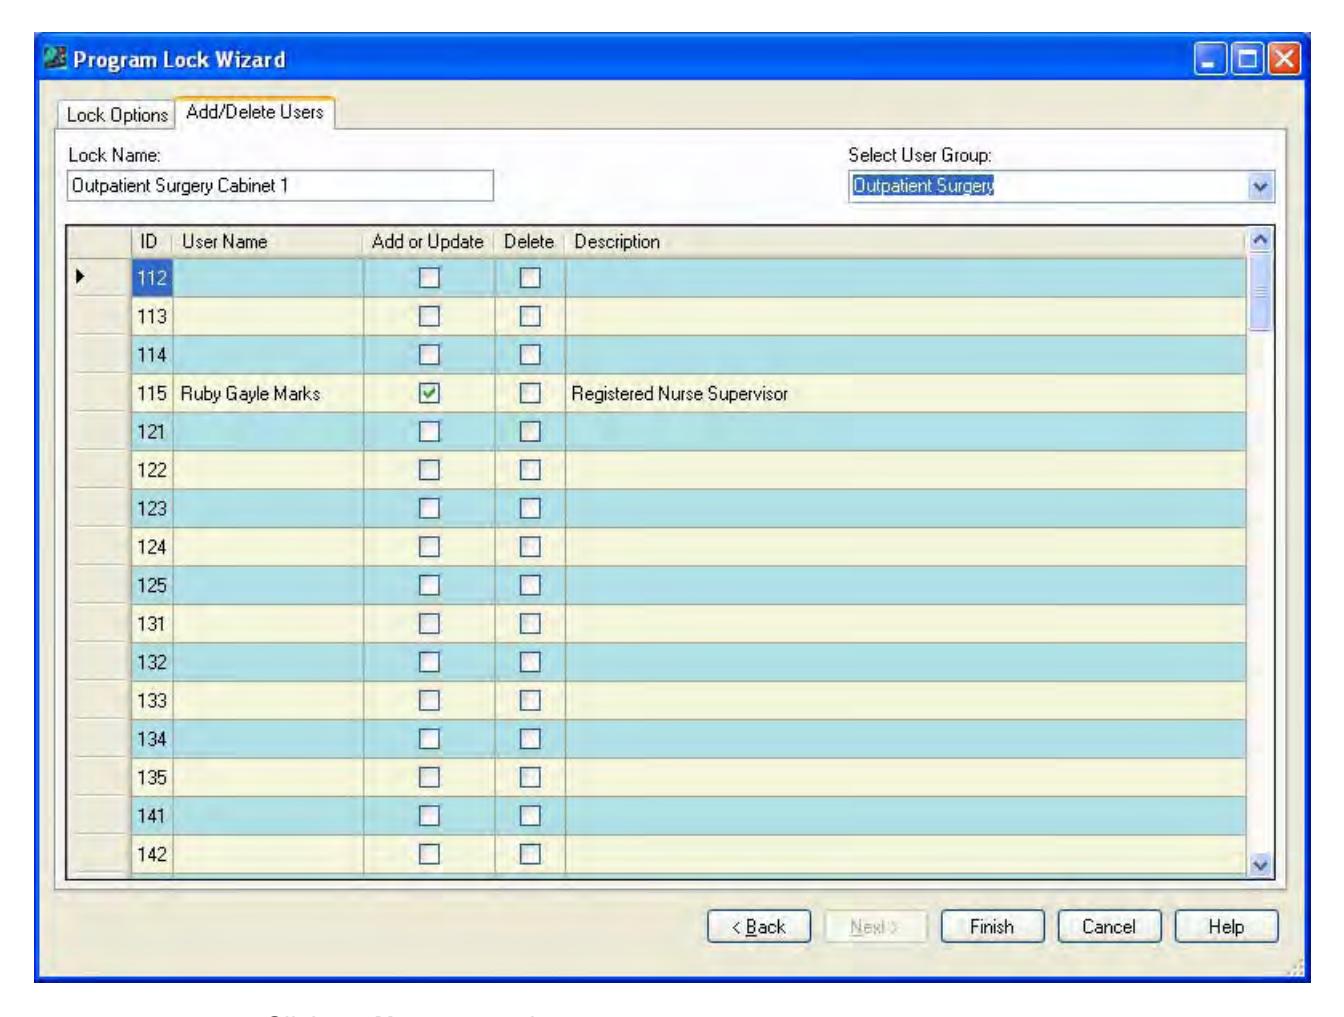This screenshot has width=1344, height=1017.
Task: Click the ID cell 124
Action: click(152, 548)
